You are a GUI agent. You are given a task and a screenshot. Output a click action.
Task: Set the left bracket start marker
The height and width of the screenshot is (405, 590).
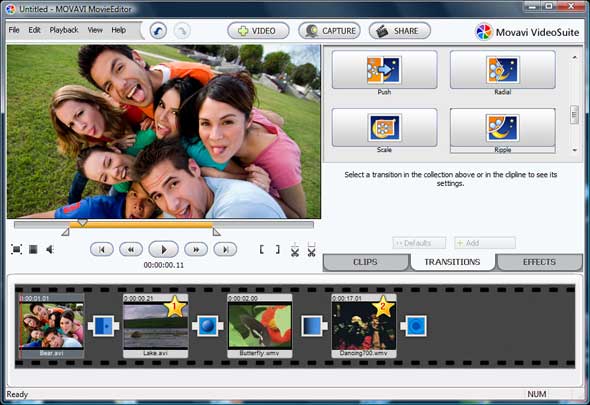[262, 249]
